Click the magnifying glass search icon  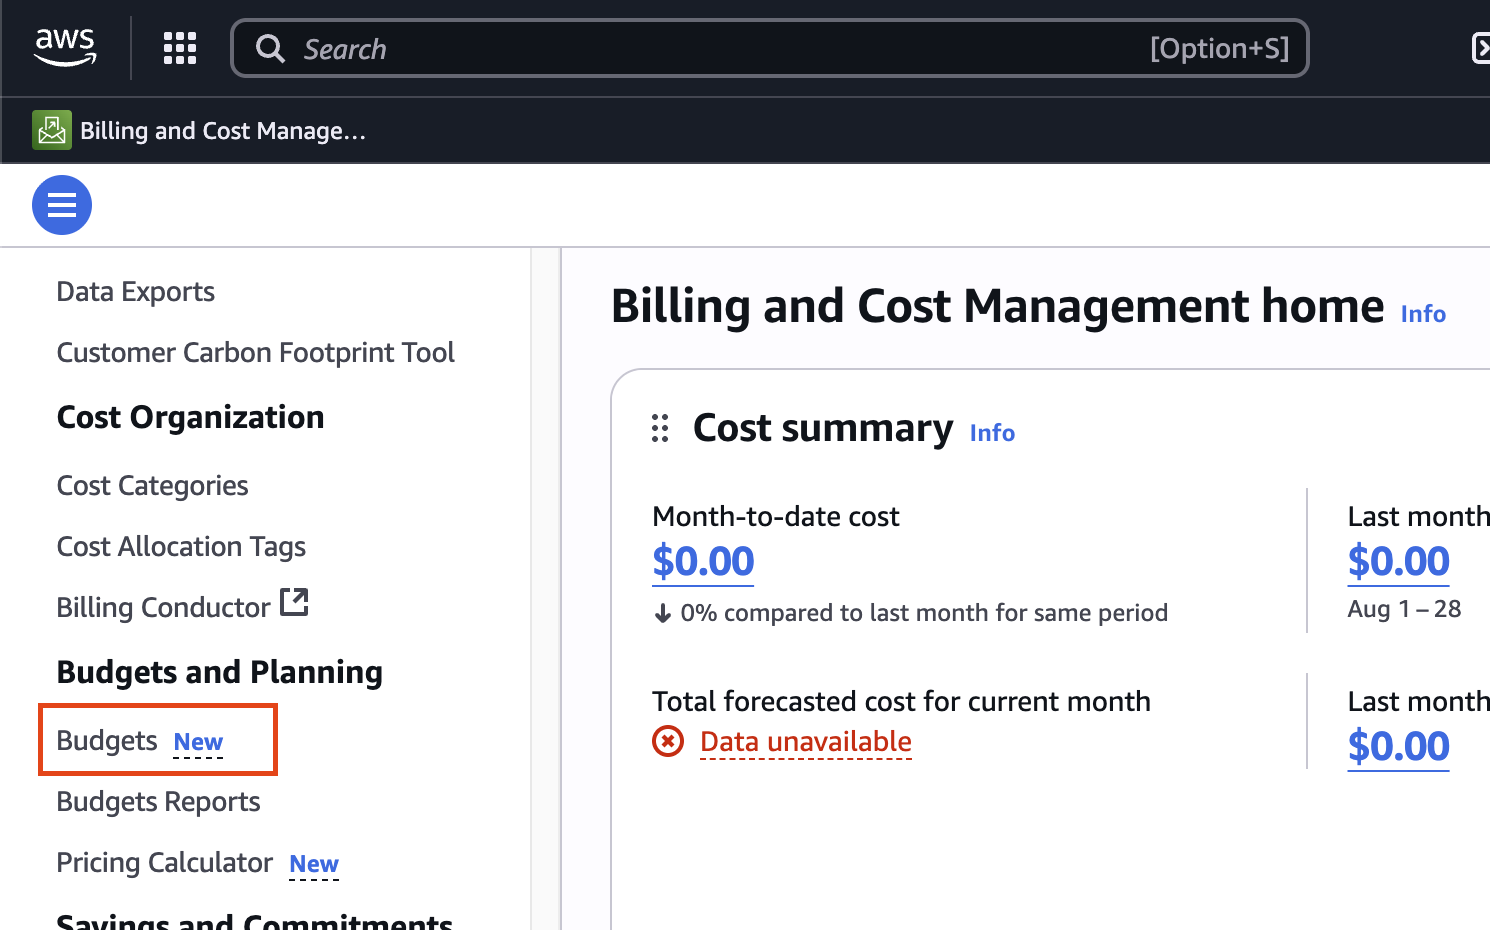point(270,48)
